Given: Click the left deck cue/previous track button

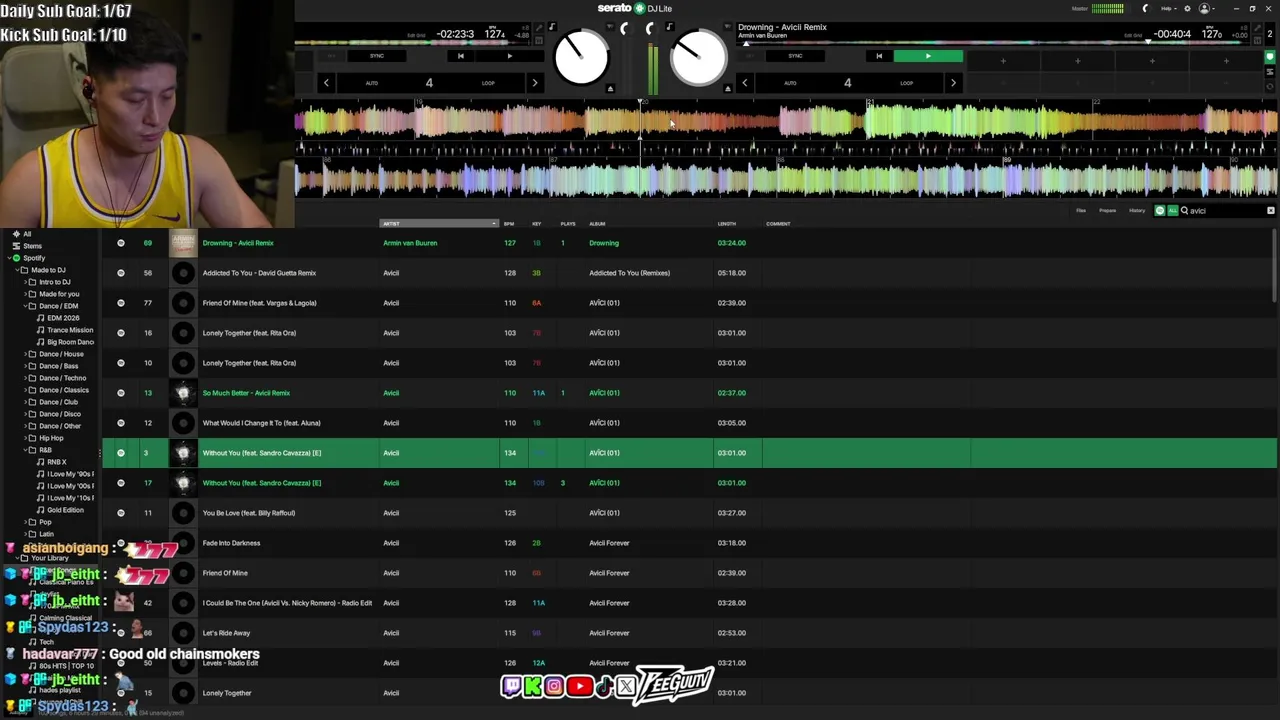Looking at the screenshot, I should (x=460, y=56).
